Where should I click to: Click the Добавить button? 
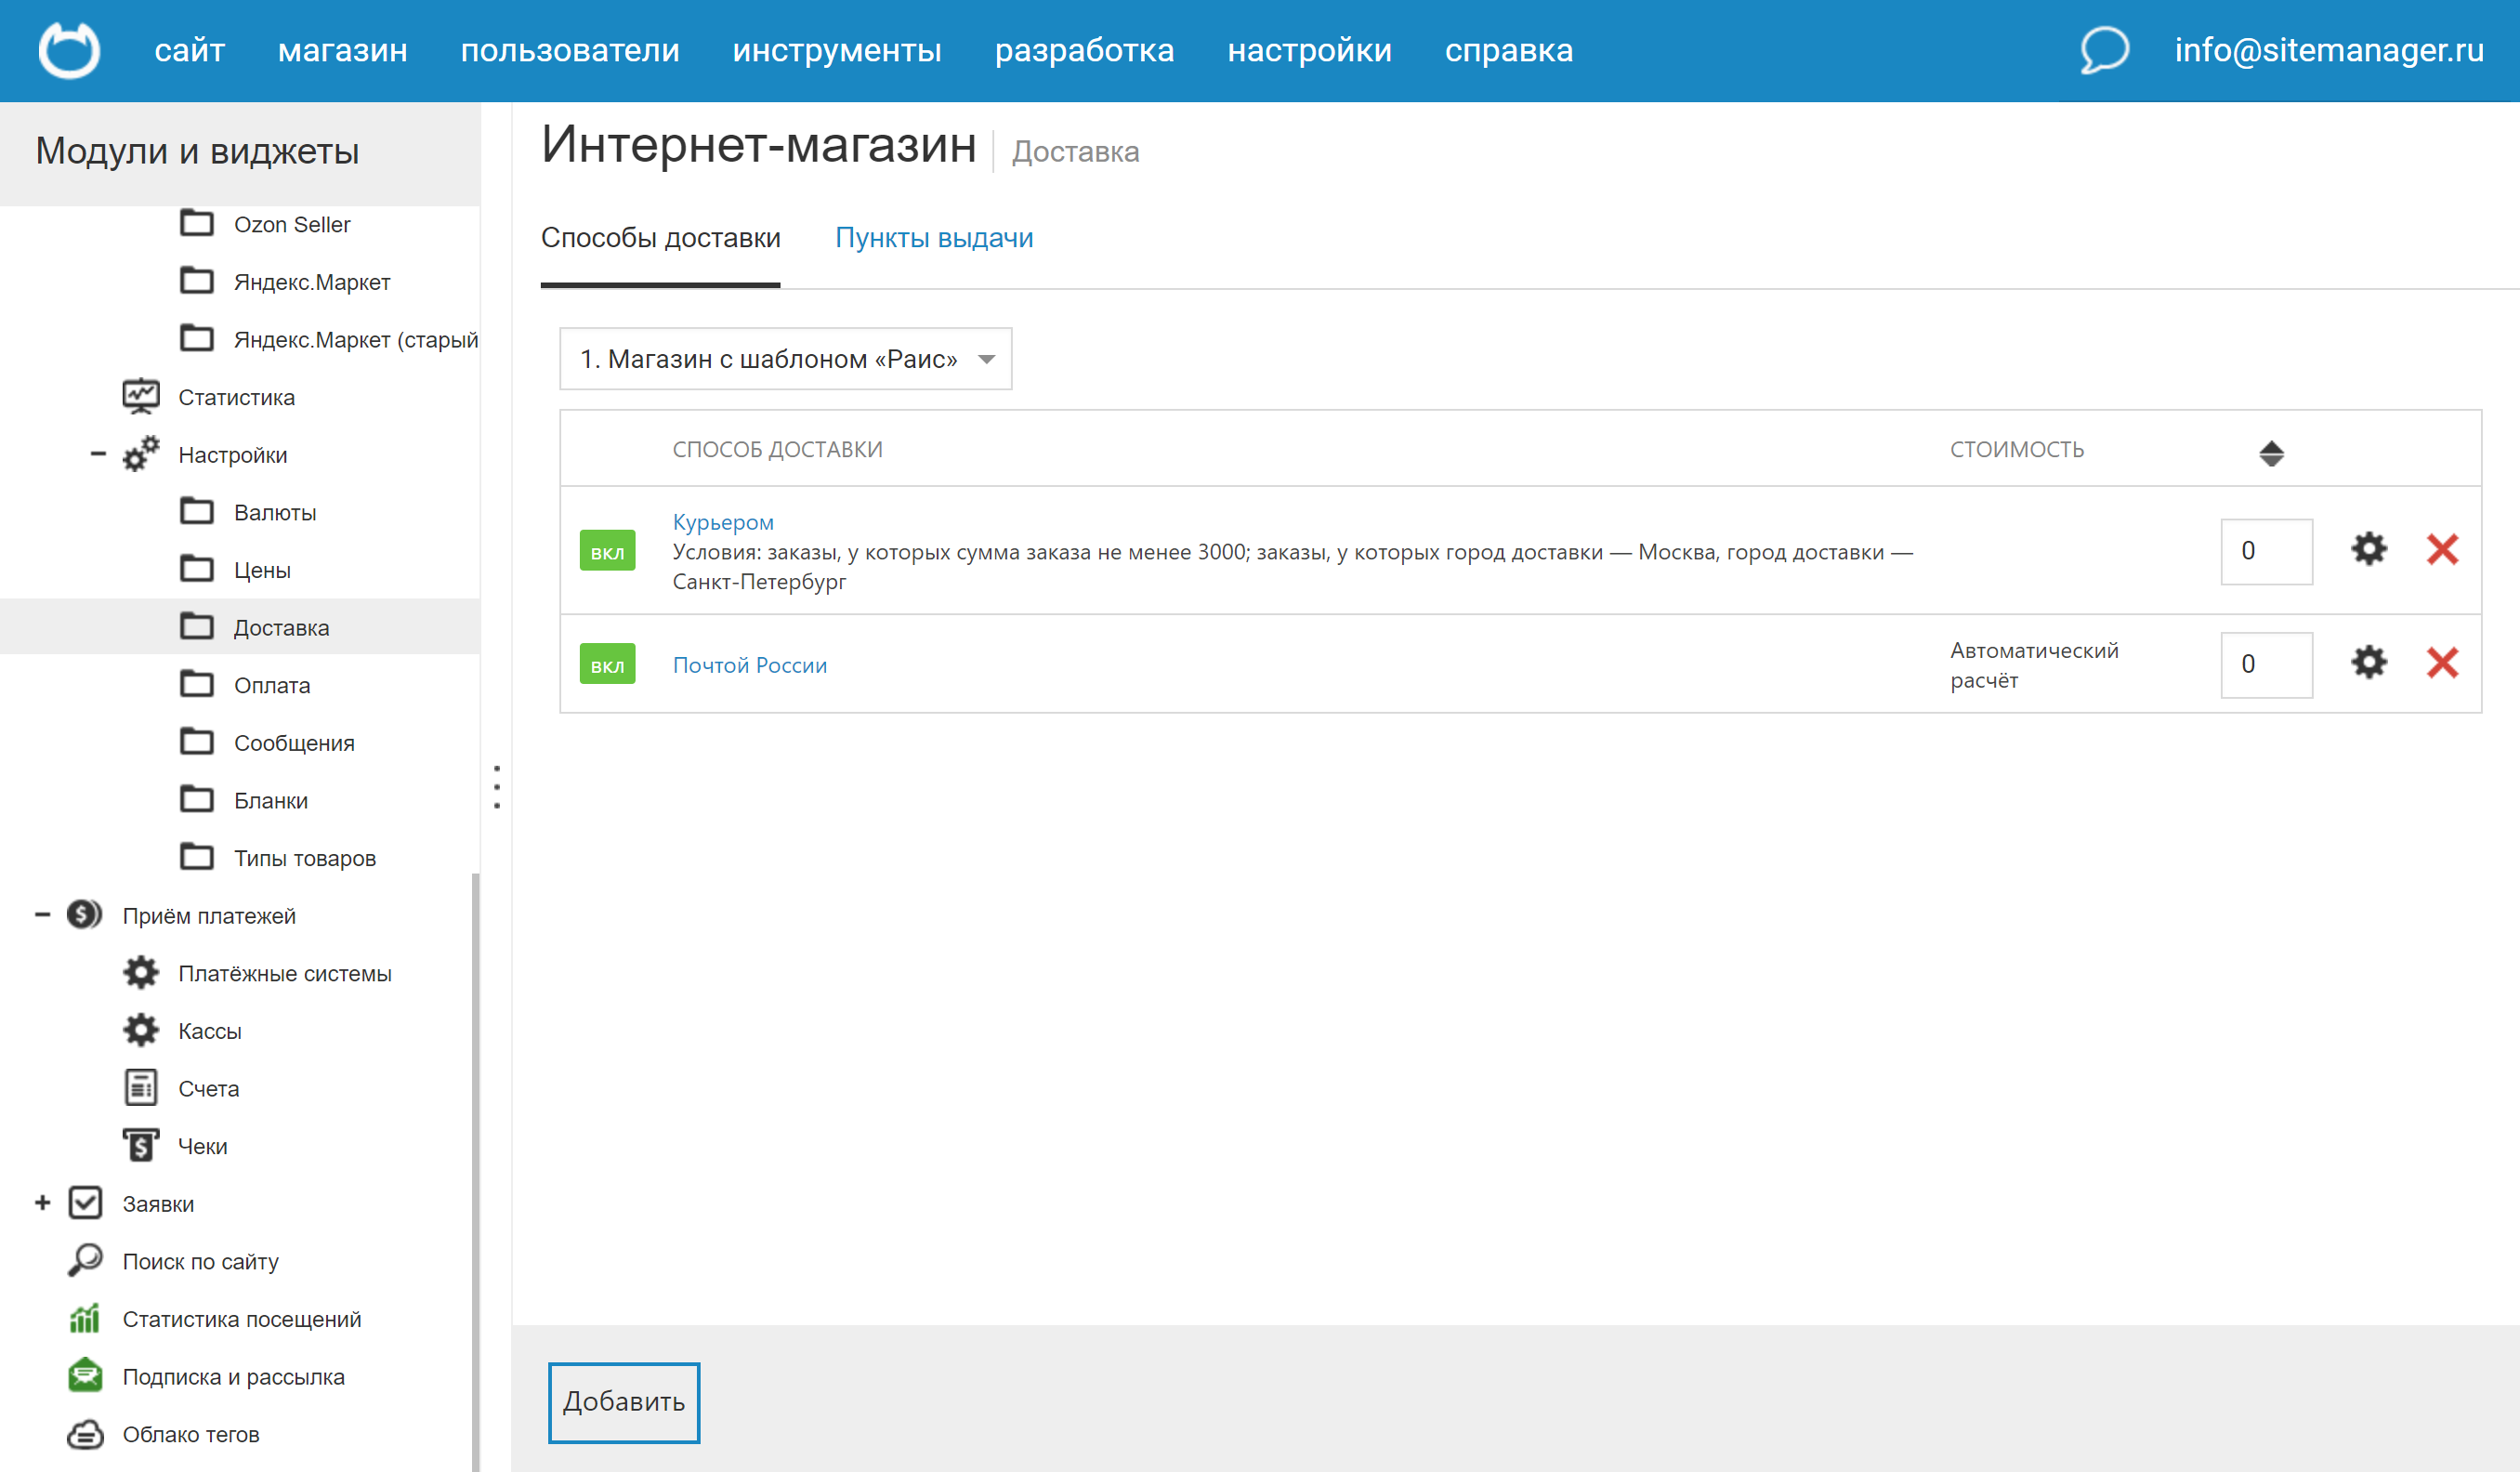click(x=623, y=1402)
